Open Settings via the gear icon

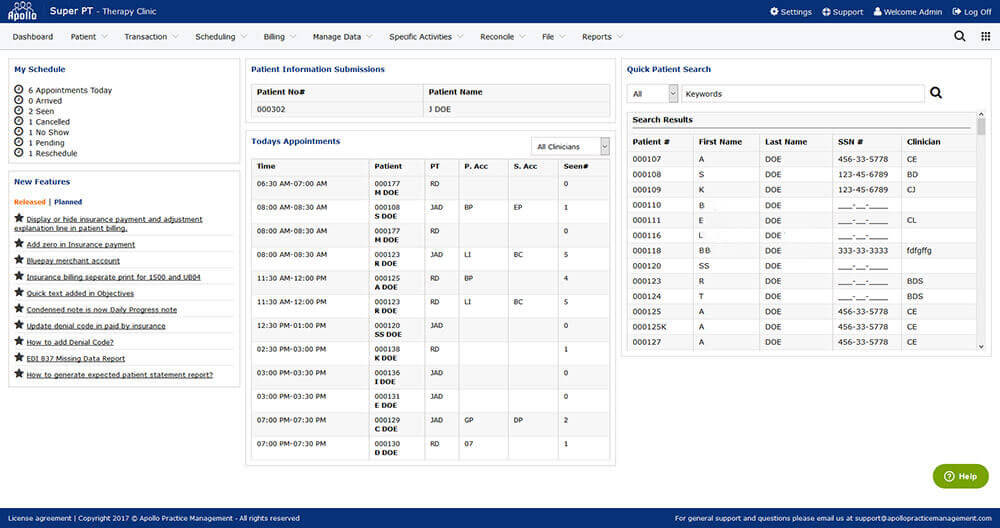774,12
